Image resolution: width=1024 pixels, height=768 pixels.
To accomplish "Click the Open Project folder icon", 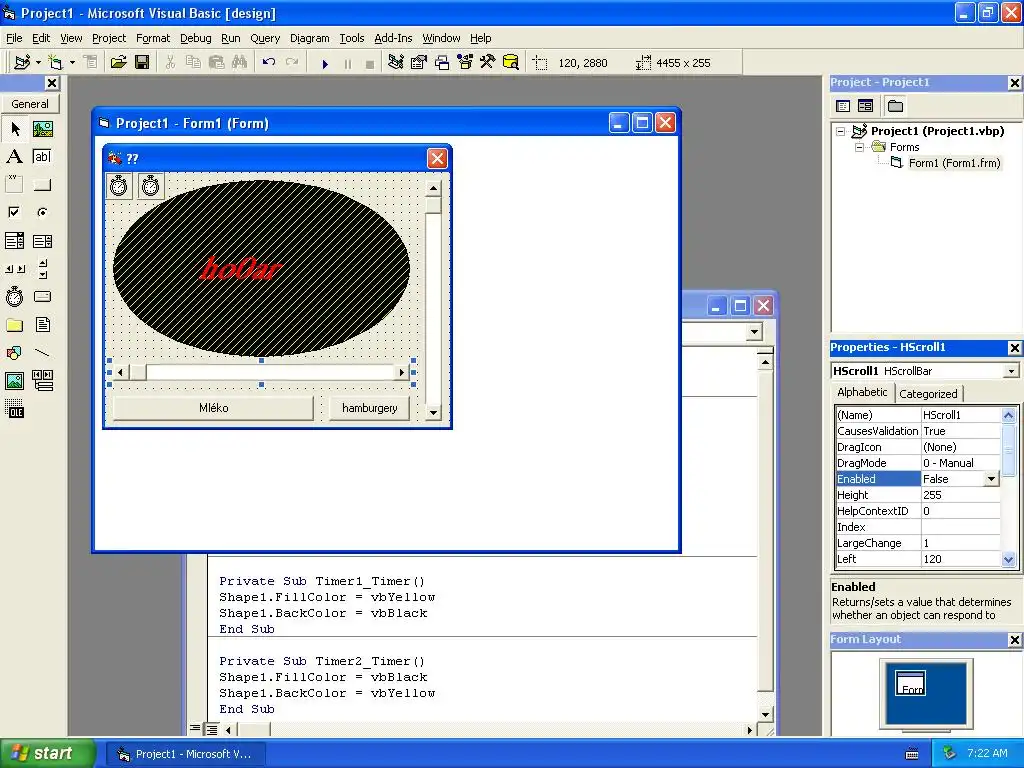I will [x=118, y=63].
